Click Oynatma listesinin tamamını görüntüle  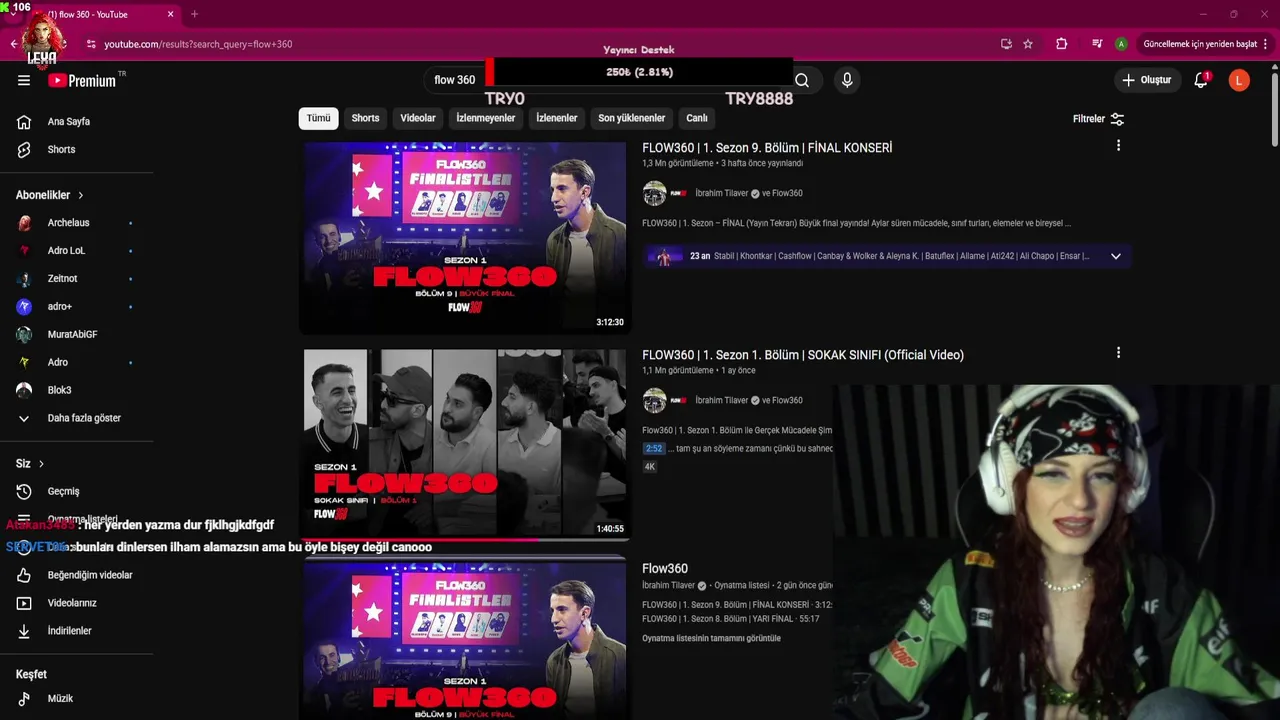[x=711, y=638]
